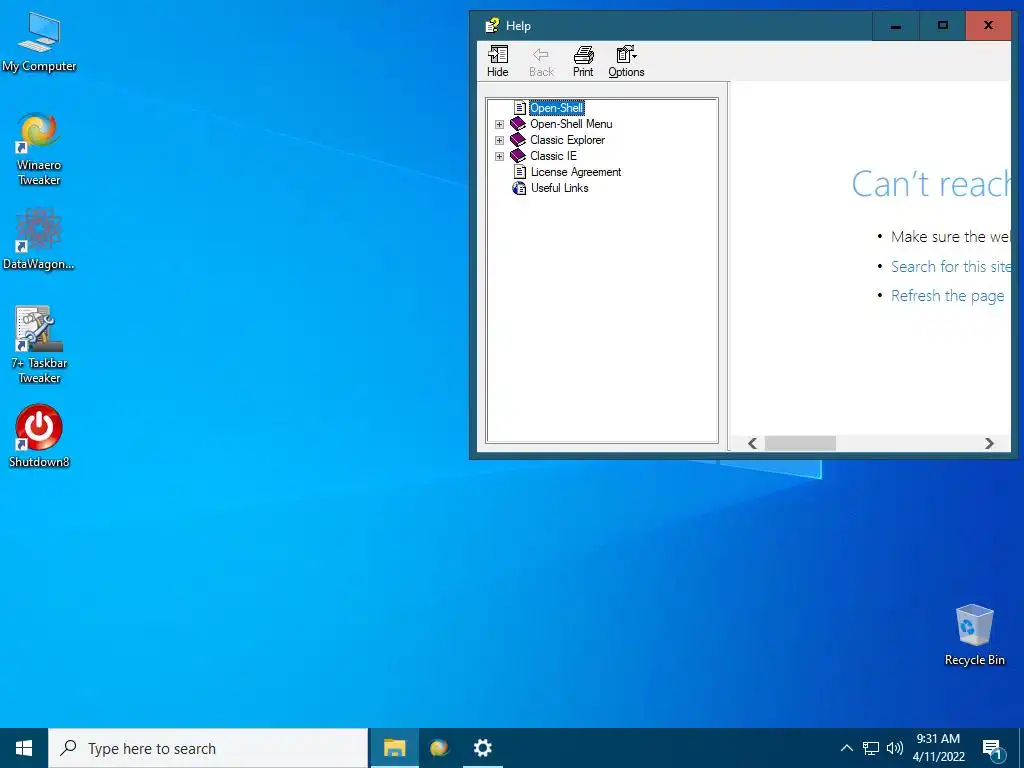1024x768 pixels.
Task: Select the Winaero Tweaker desktop shortcut
Action: (x=39, y=149)
